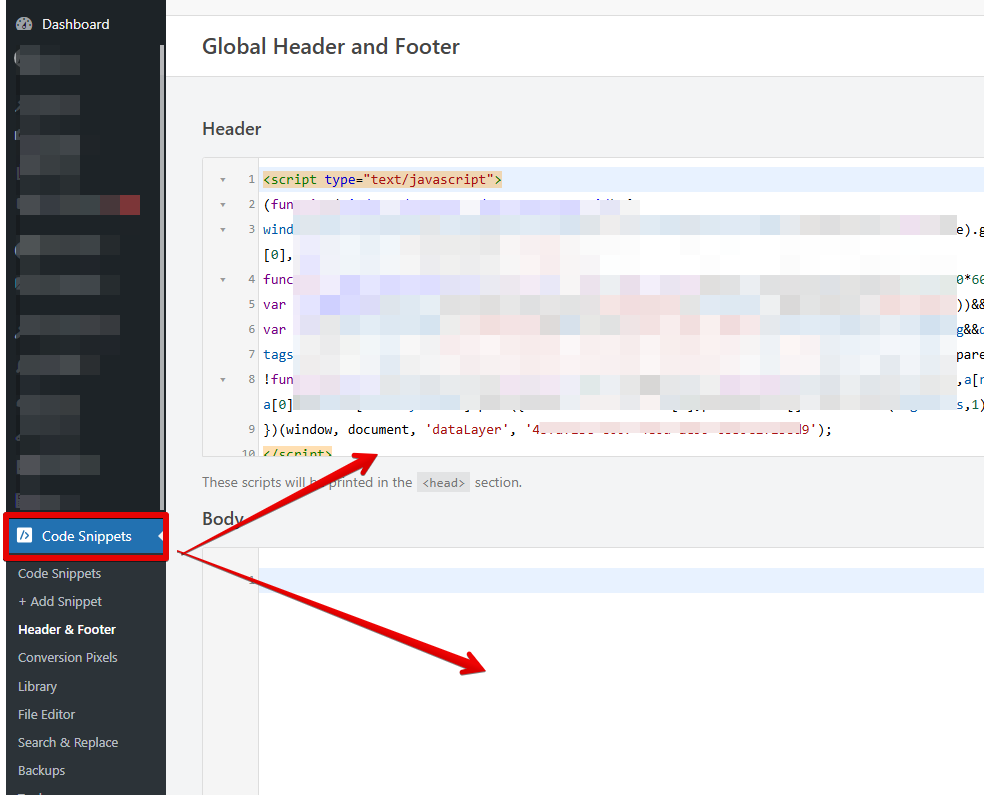The width and height of the screenshot is (984, 795).
Task: Open the Backups submenu link
Action: (x=41, y=771)
